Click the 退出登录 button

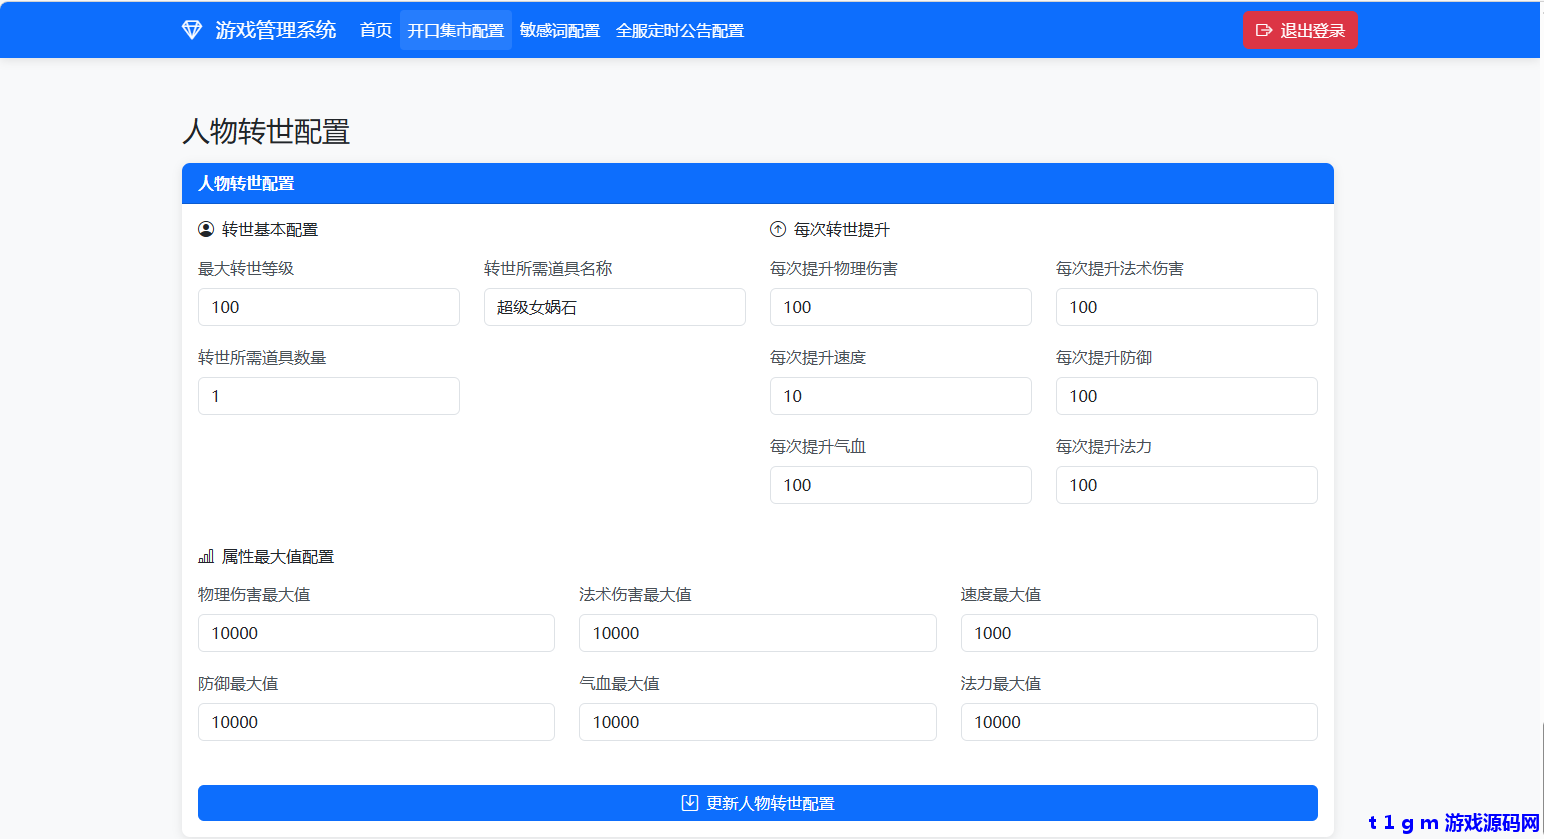click(x=1300, y=30)
